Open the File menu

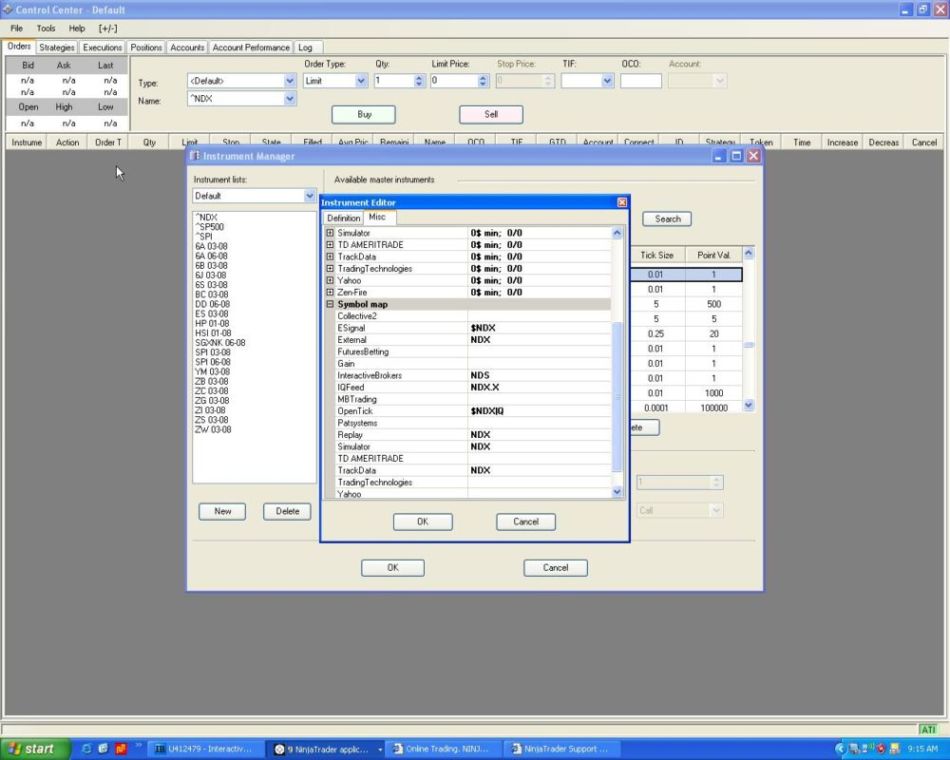(x=16, y=28)
